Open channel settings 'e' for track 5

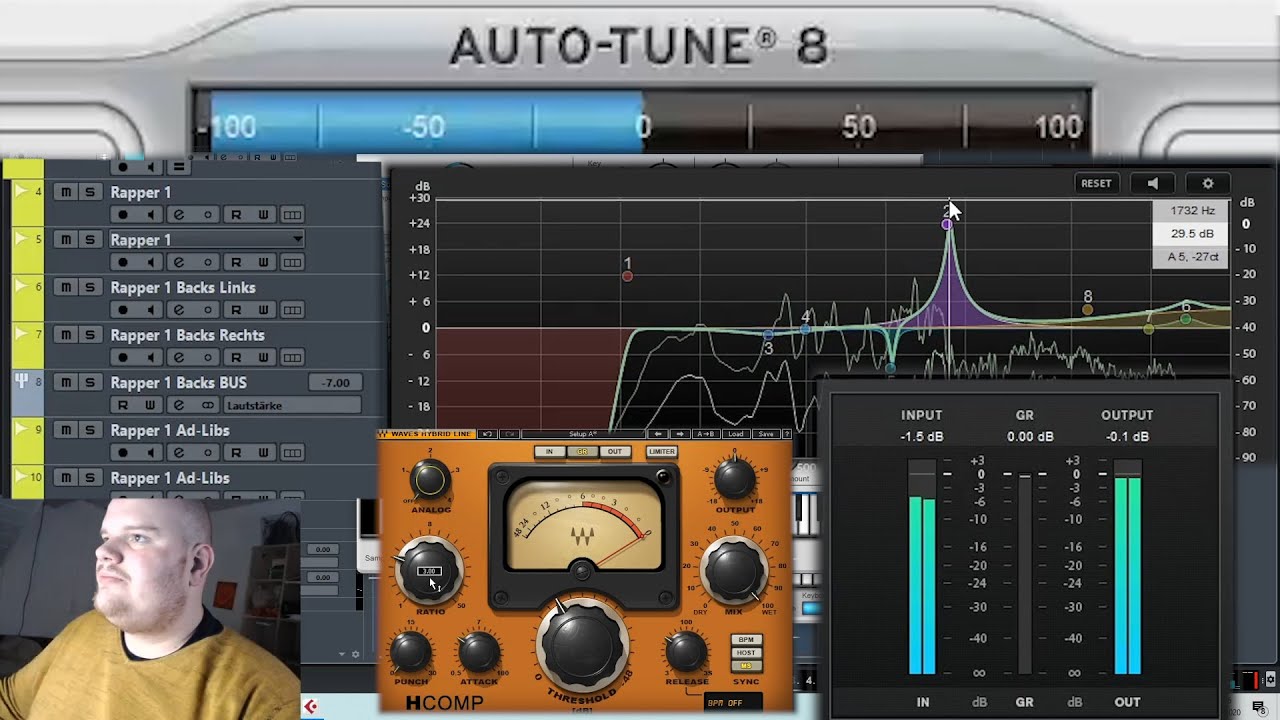point(180,263)
